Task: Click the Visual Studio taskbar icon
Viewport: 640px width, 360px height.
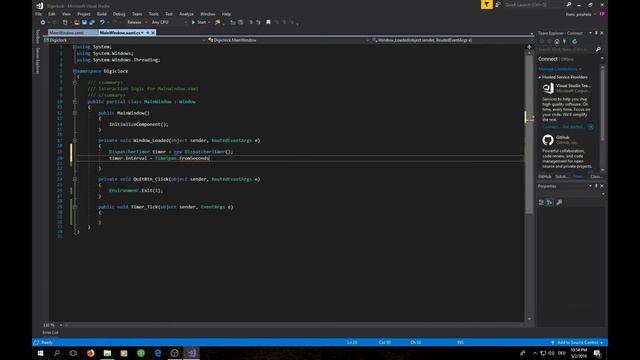Action: pos(191,353)
